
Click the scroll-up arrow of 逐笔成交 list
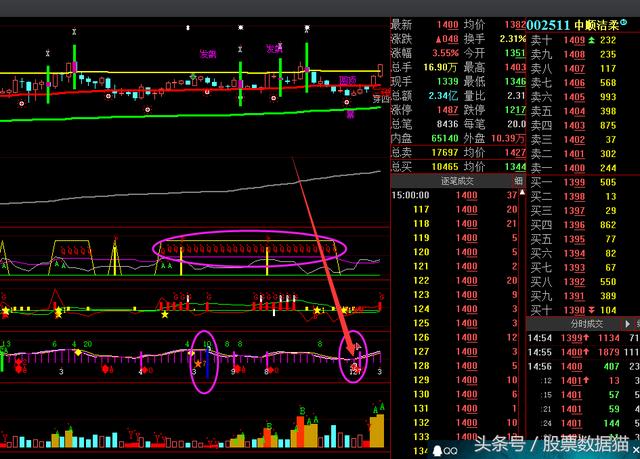pyautogui.click(x=522, y=193)
